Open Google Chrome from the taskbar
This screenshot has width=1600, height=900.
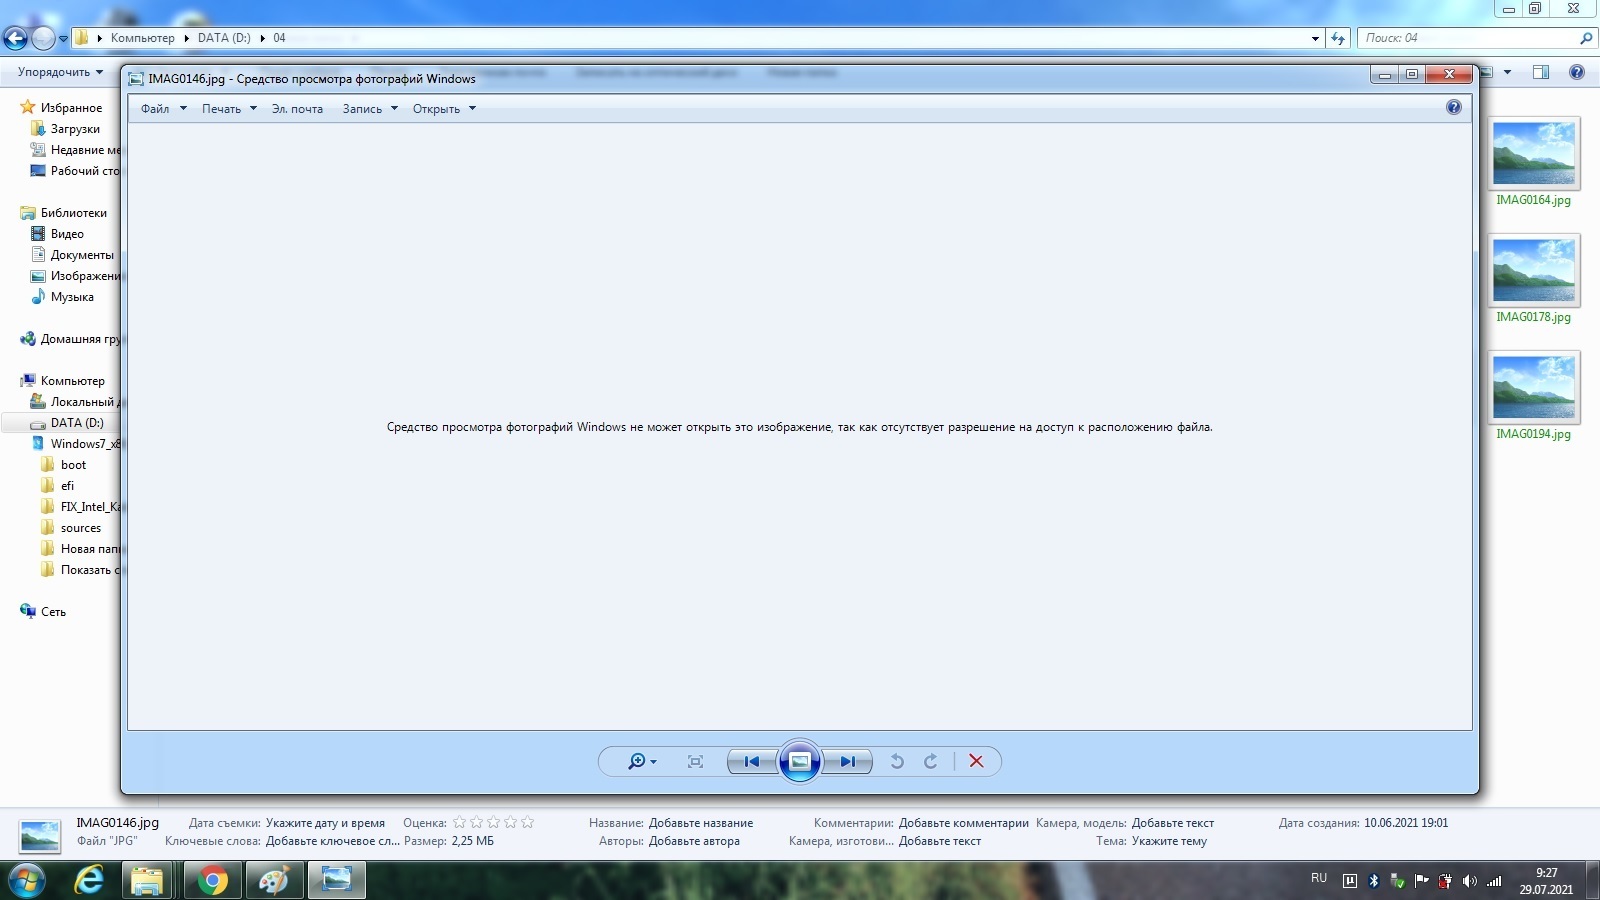[x=212, y=881]
